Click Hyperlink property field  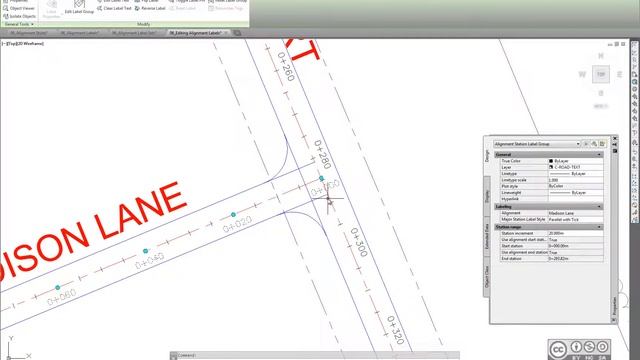click(575, 199)
